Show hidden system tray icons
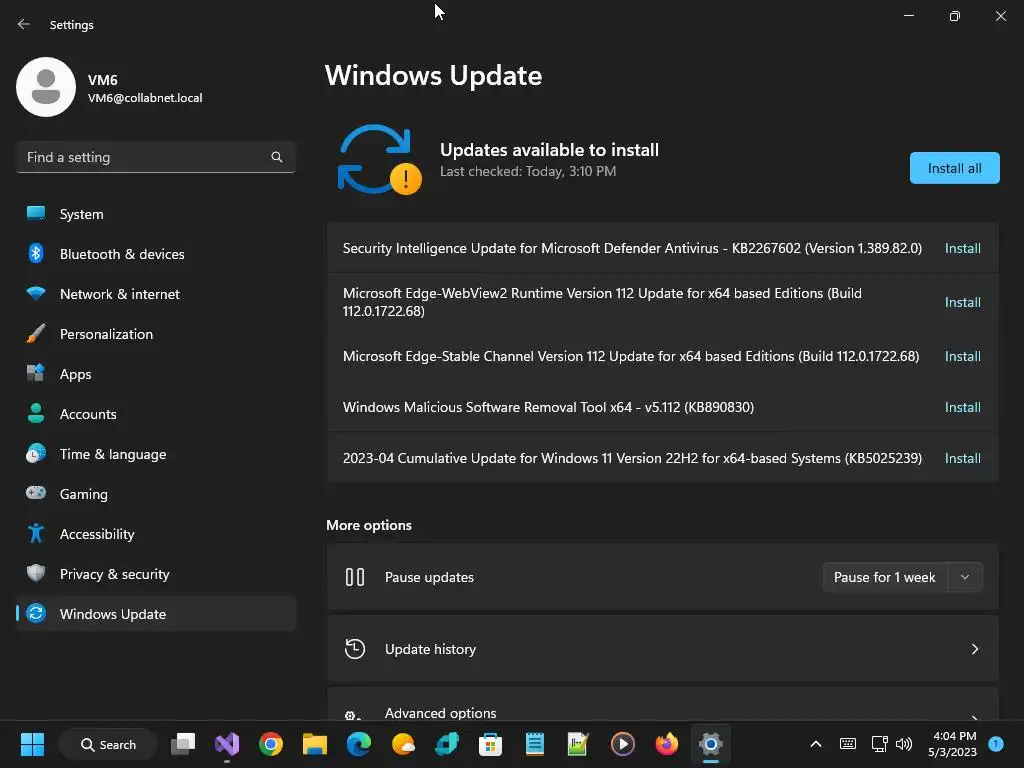The image size is (1024, 768). coord(816,744)
